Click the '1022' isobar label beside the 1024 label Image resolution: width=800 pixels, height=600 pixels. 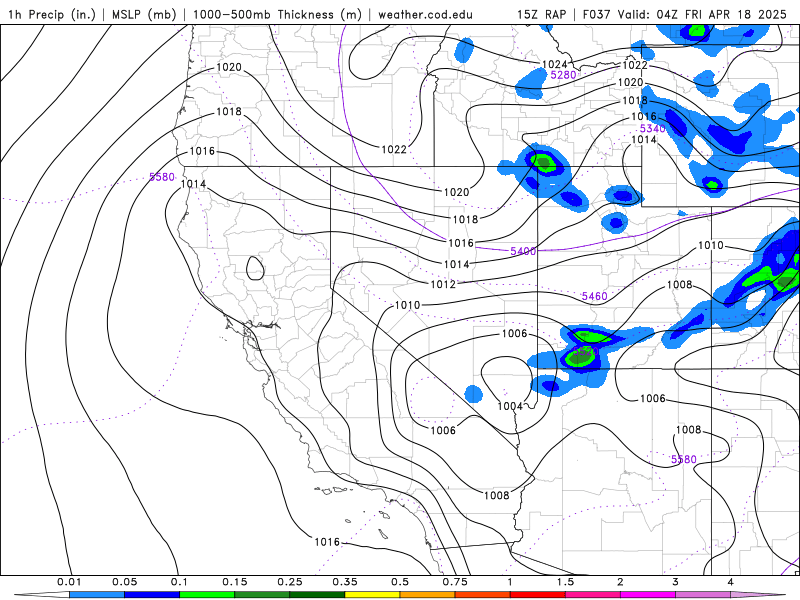pyautogui.click(x=635, y=65)
